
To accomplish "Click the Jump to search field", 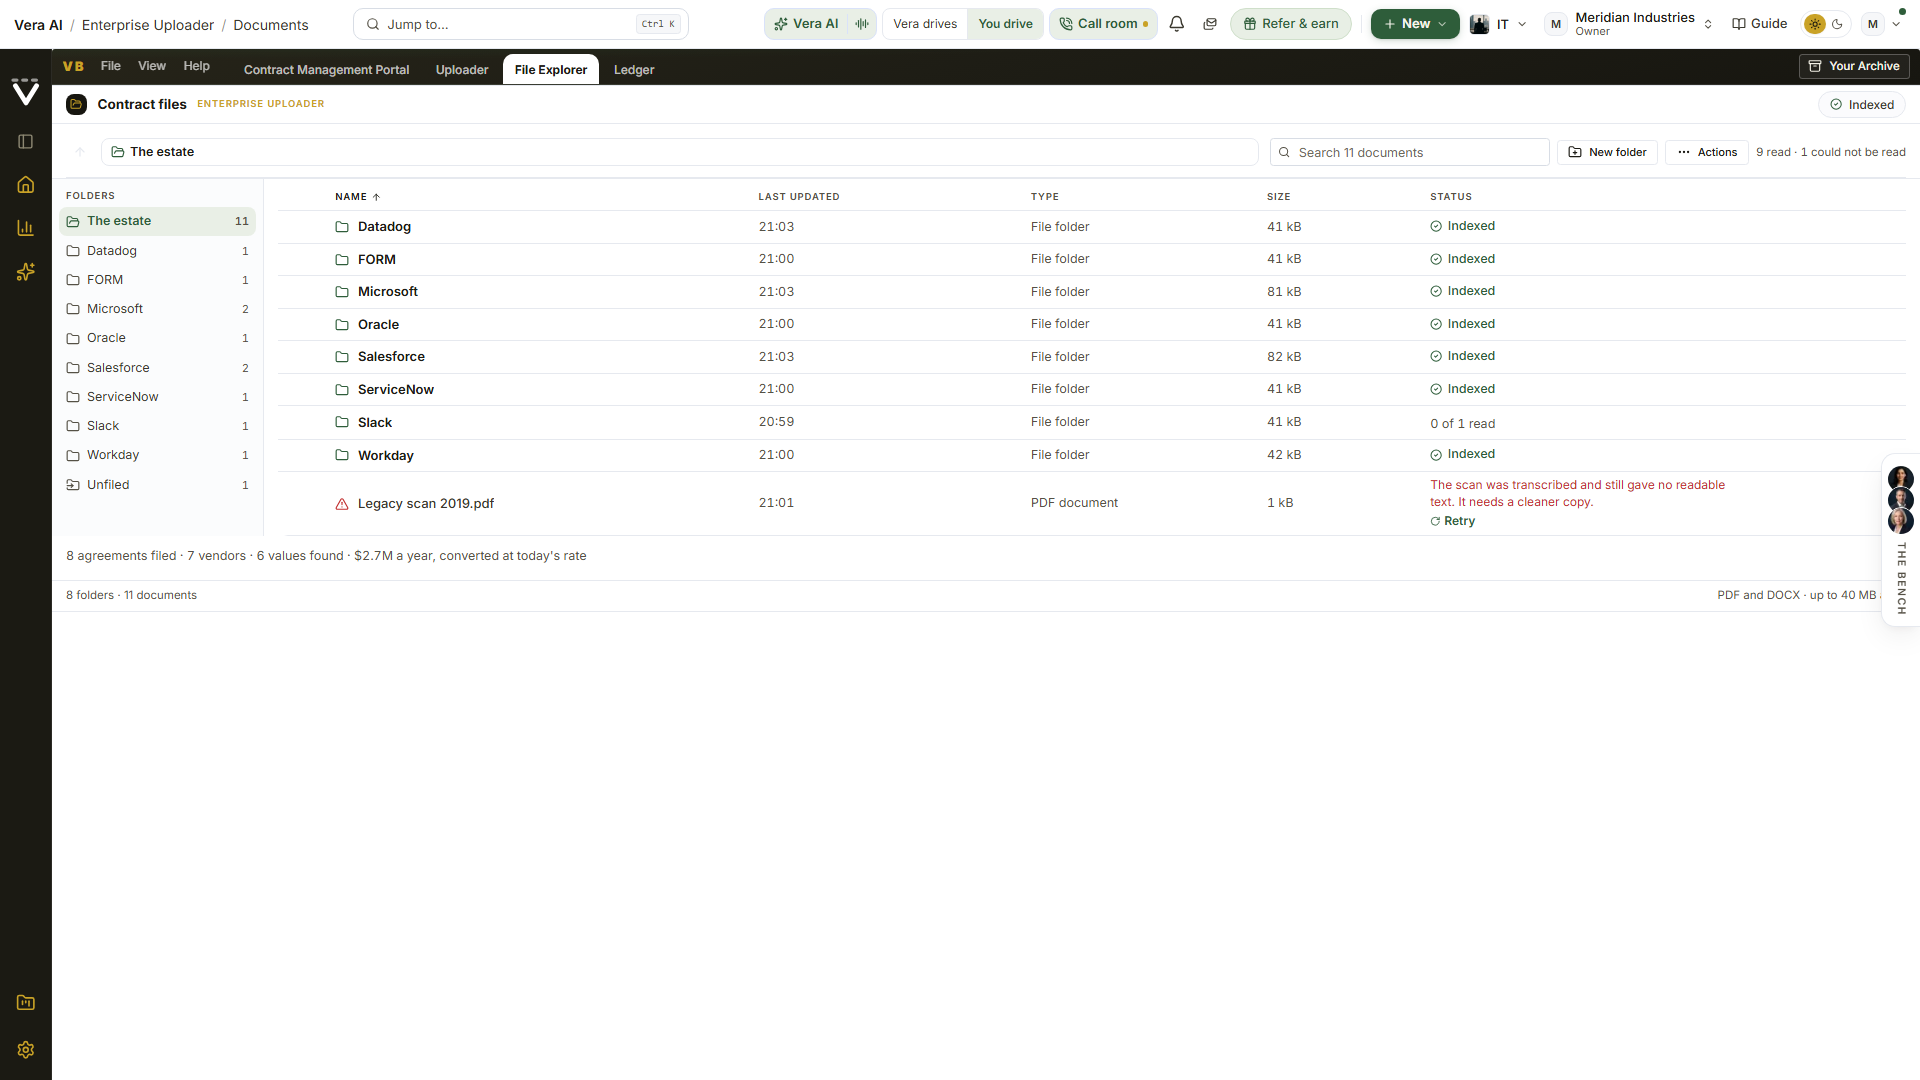I will [x=521, y=24].
